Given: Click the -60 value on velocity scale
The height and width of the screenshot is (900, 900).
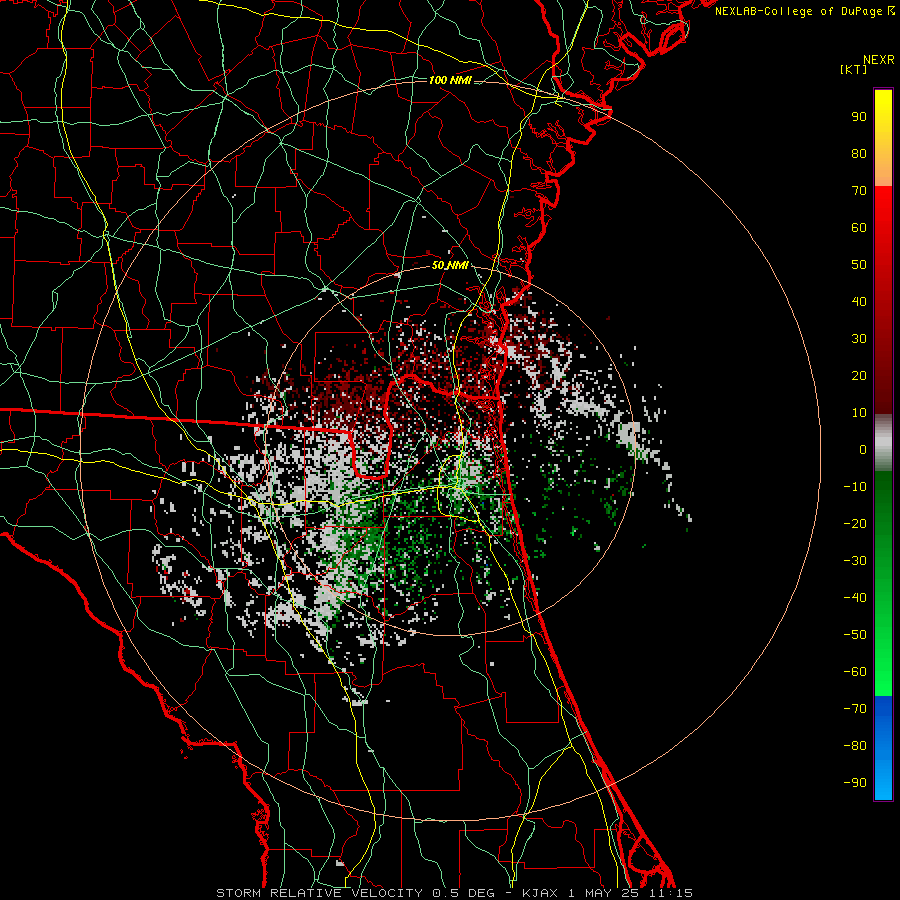Looking at the screenshot, I should click(855, 672).
